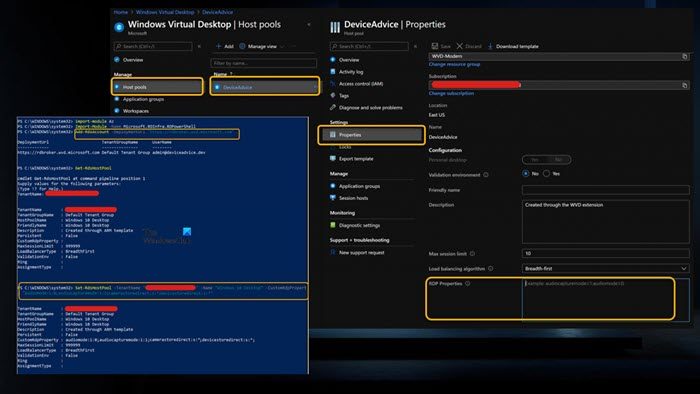Click the New support request icon

click(333, 253)
